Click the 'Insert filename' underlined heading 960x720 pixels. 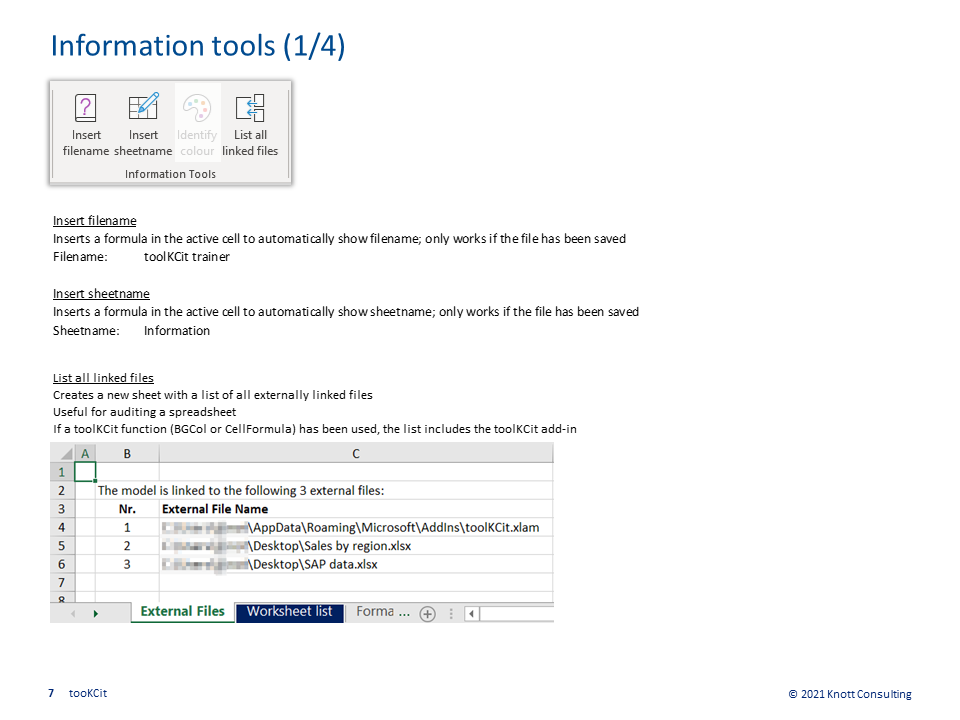(x=95, y=220)
